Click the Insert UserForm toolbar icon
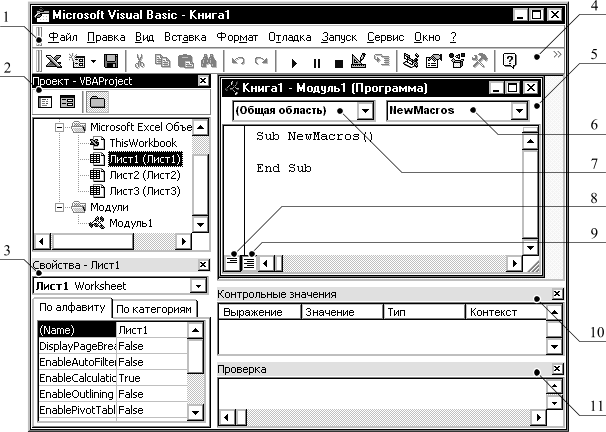 (77, 61)
